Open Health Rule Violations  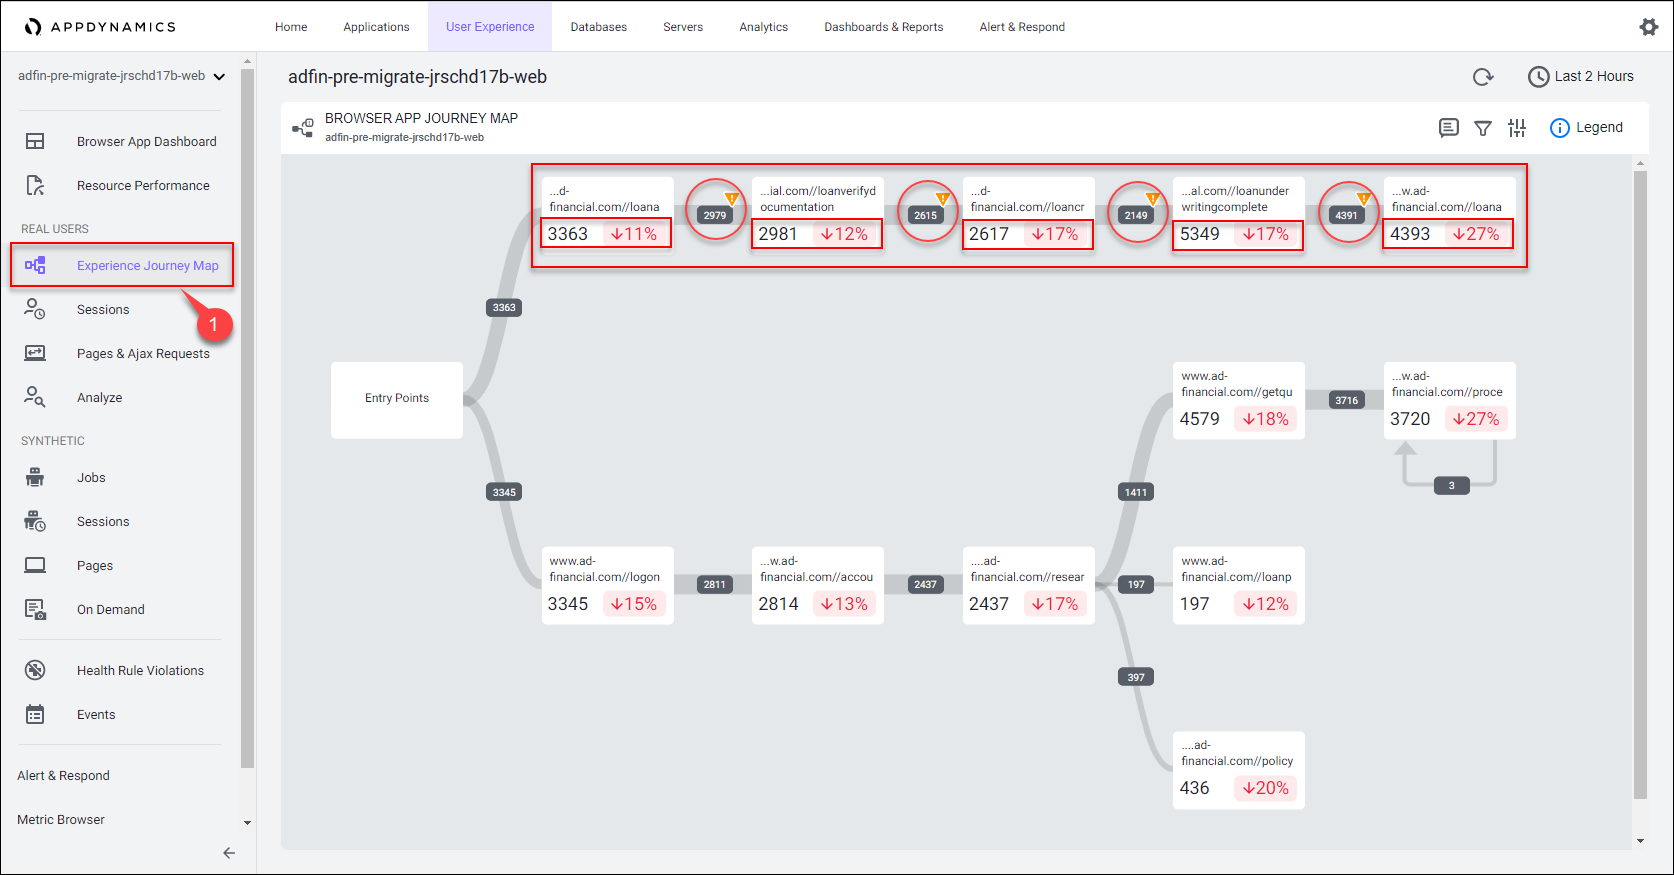140,671
